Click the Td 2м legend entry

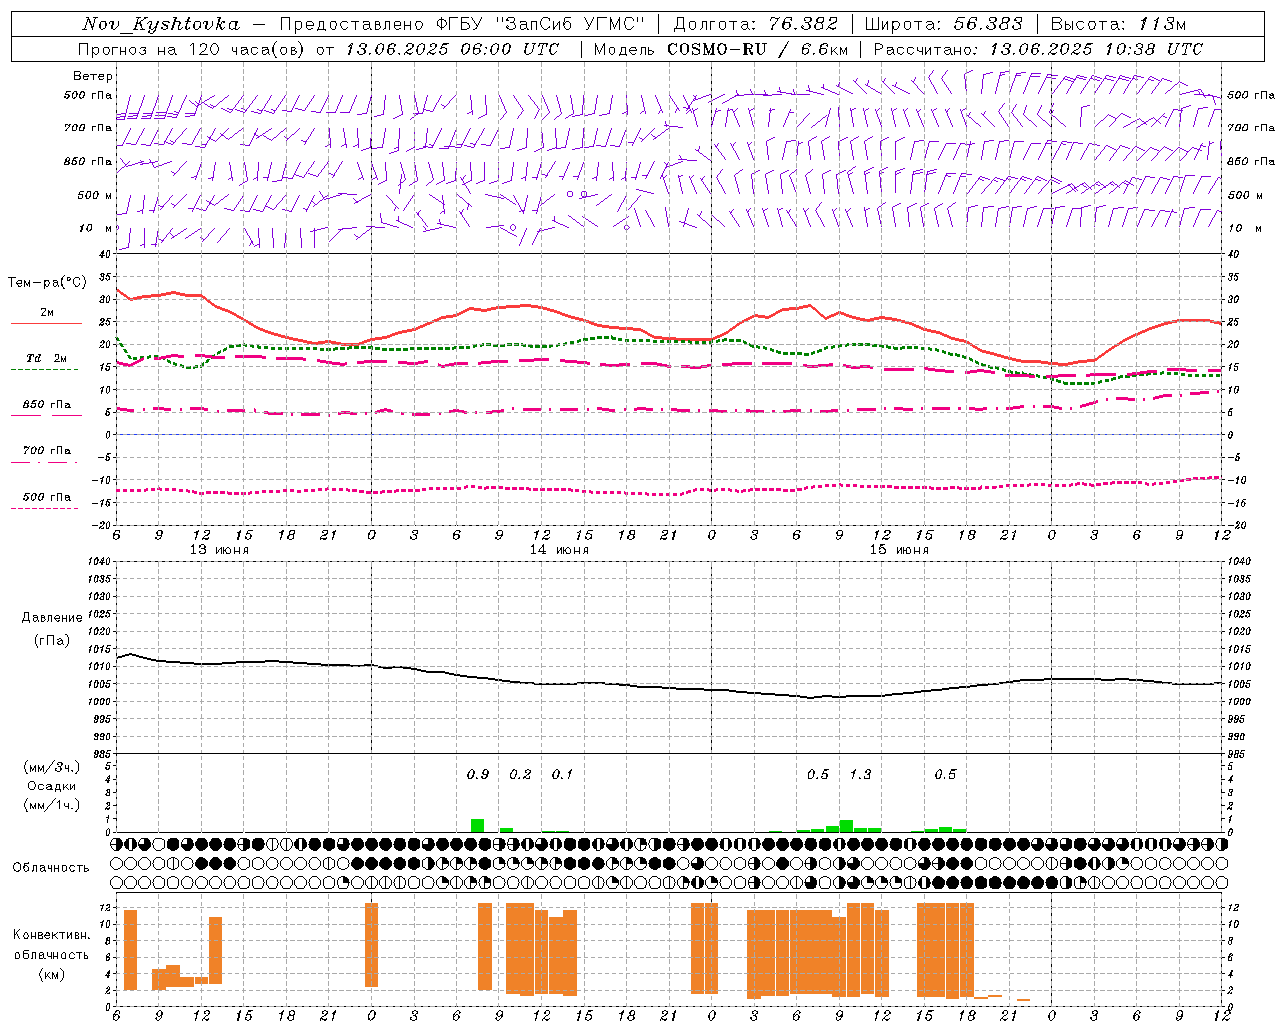click(46, 358)
